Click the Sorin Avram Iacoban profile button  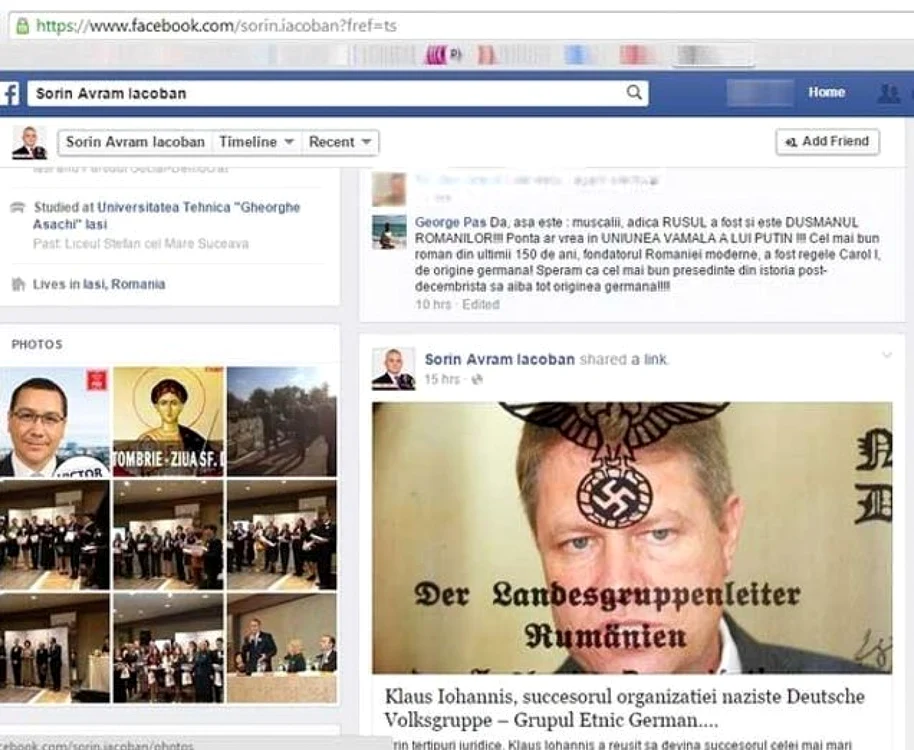135,142
